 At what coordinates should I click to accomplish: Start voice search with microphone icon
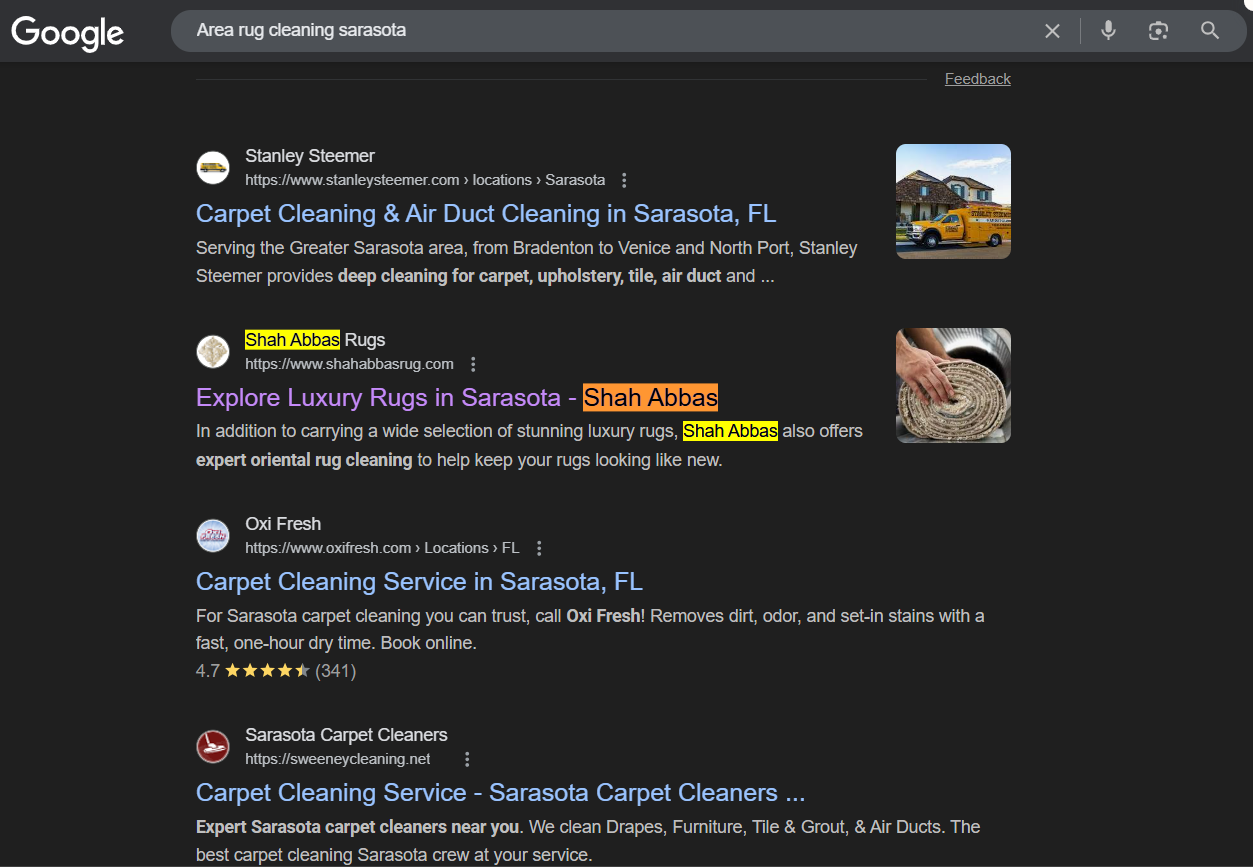coord(1108,31)
